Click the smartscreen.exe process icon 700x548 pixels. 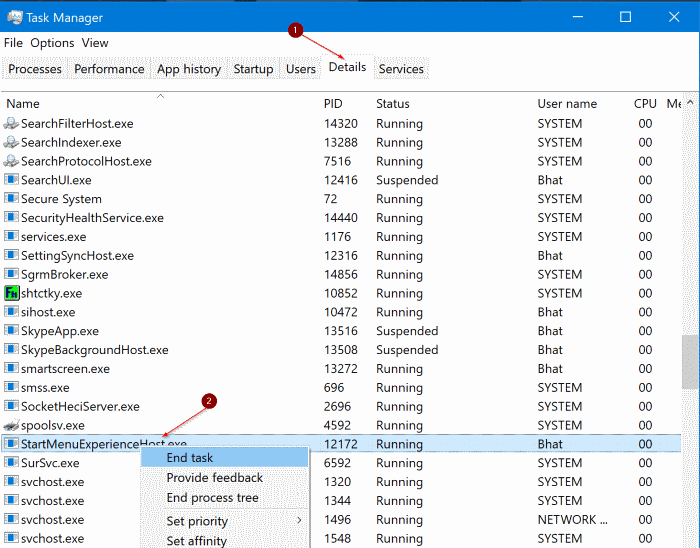(11, 369)
